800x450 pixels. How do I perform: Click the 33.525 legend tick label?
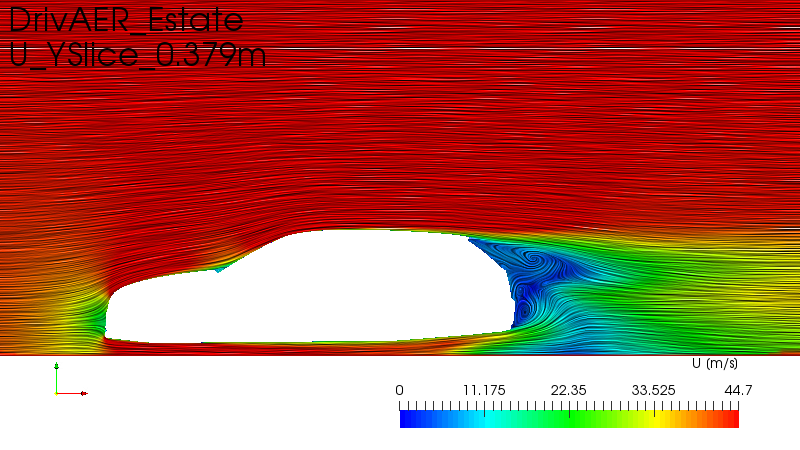coord(653,390)
